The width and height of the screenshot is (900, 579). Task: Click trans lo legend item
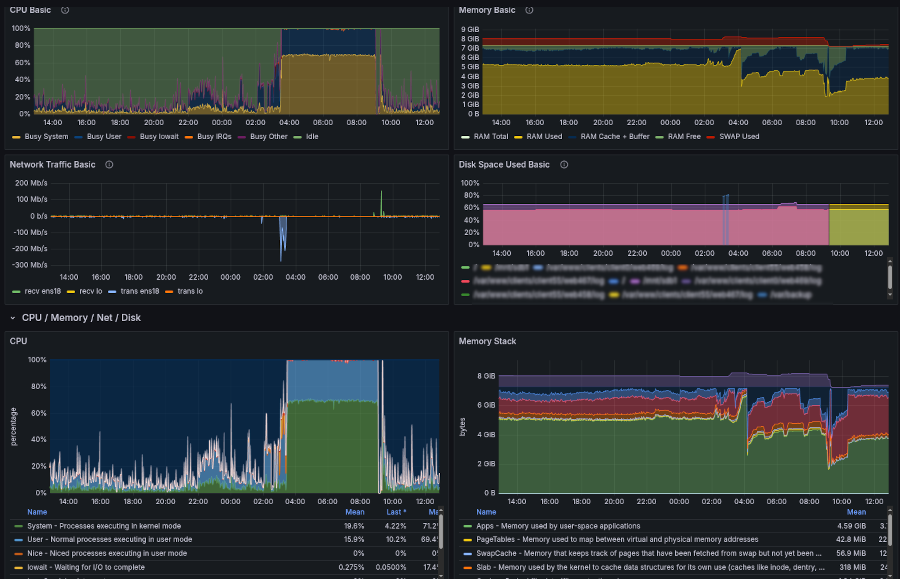[189, 291]
